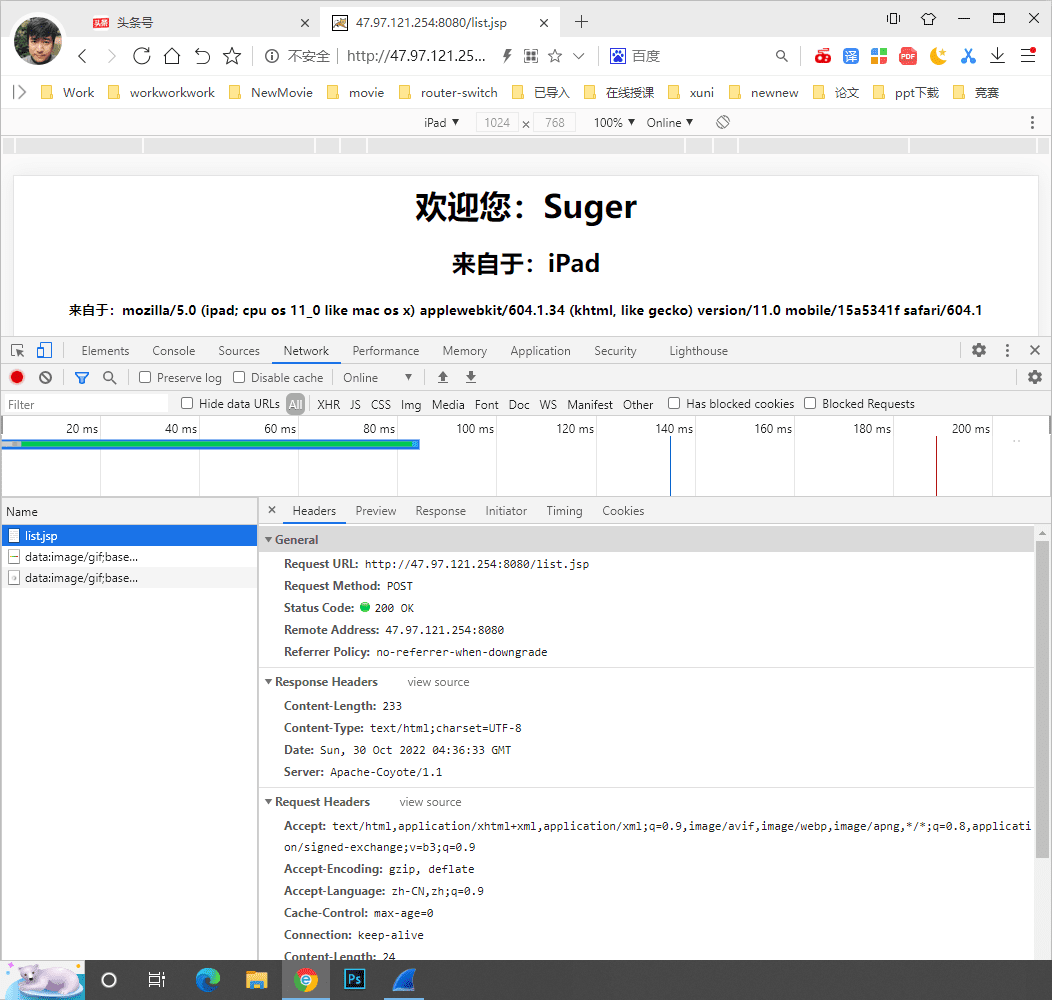This screenshot has width=1052, height=1000.
Task: Check the Disable cache option
Action: coord(239,377)
